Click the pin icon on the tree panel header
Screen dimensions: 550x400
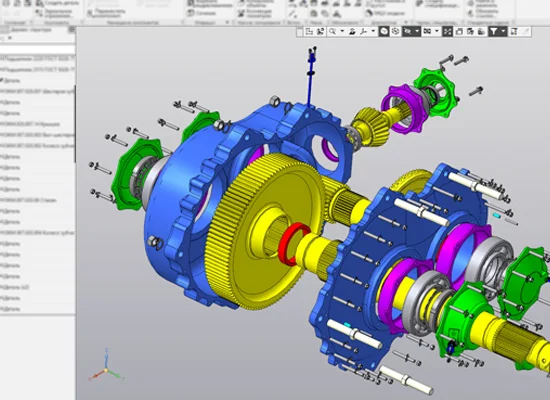71,30
